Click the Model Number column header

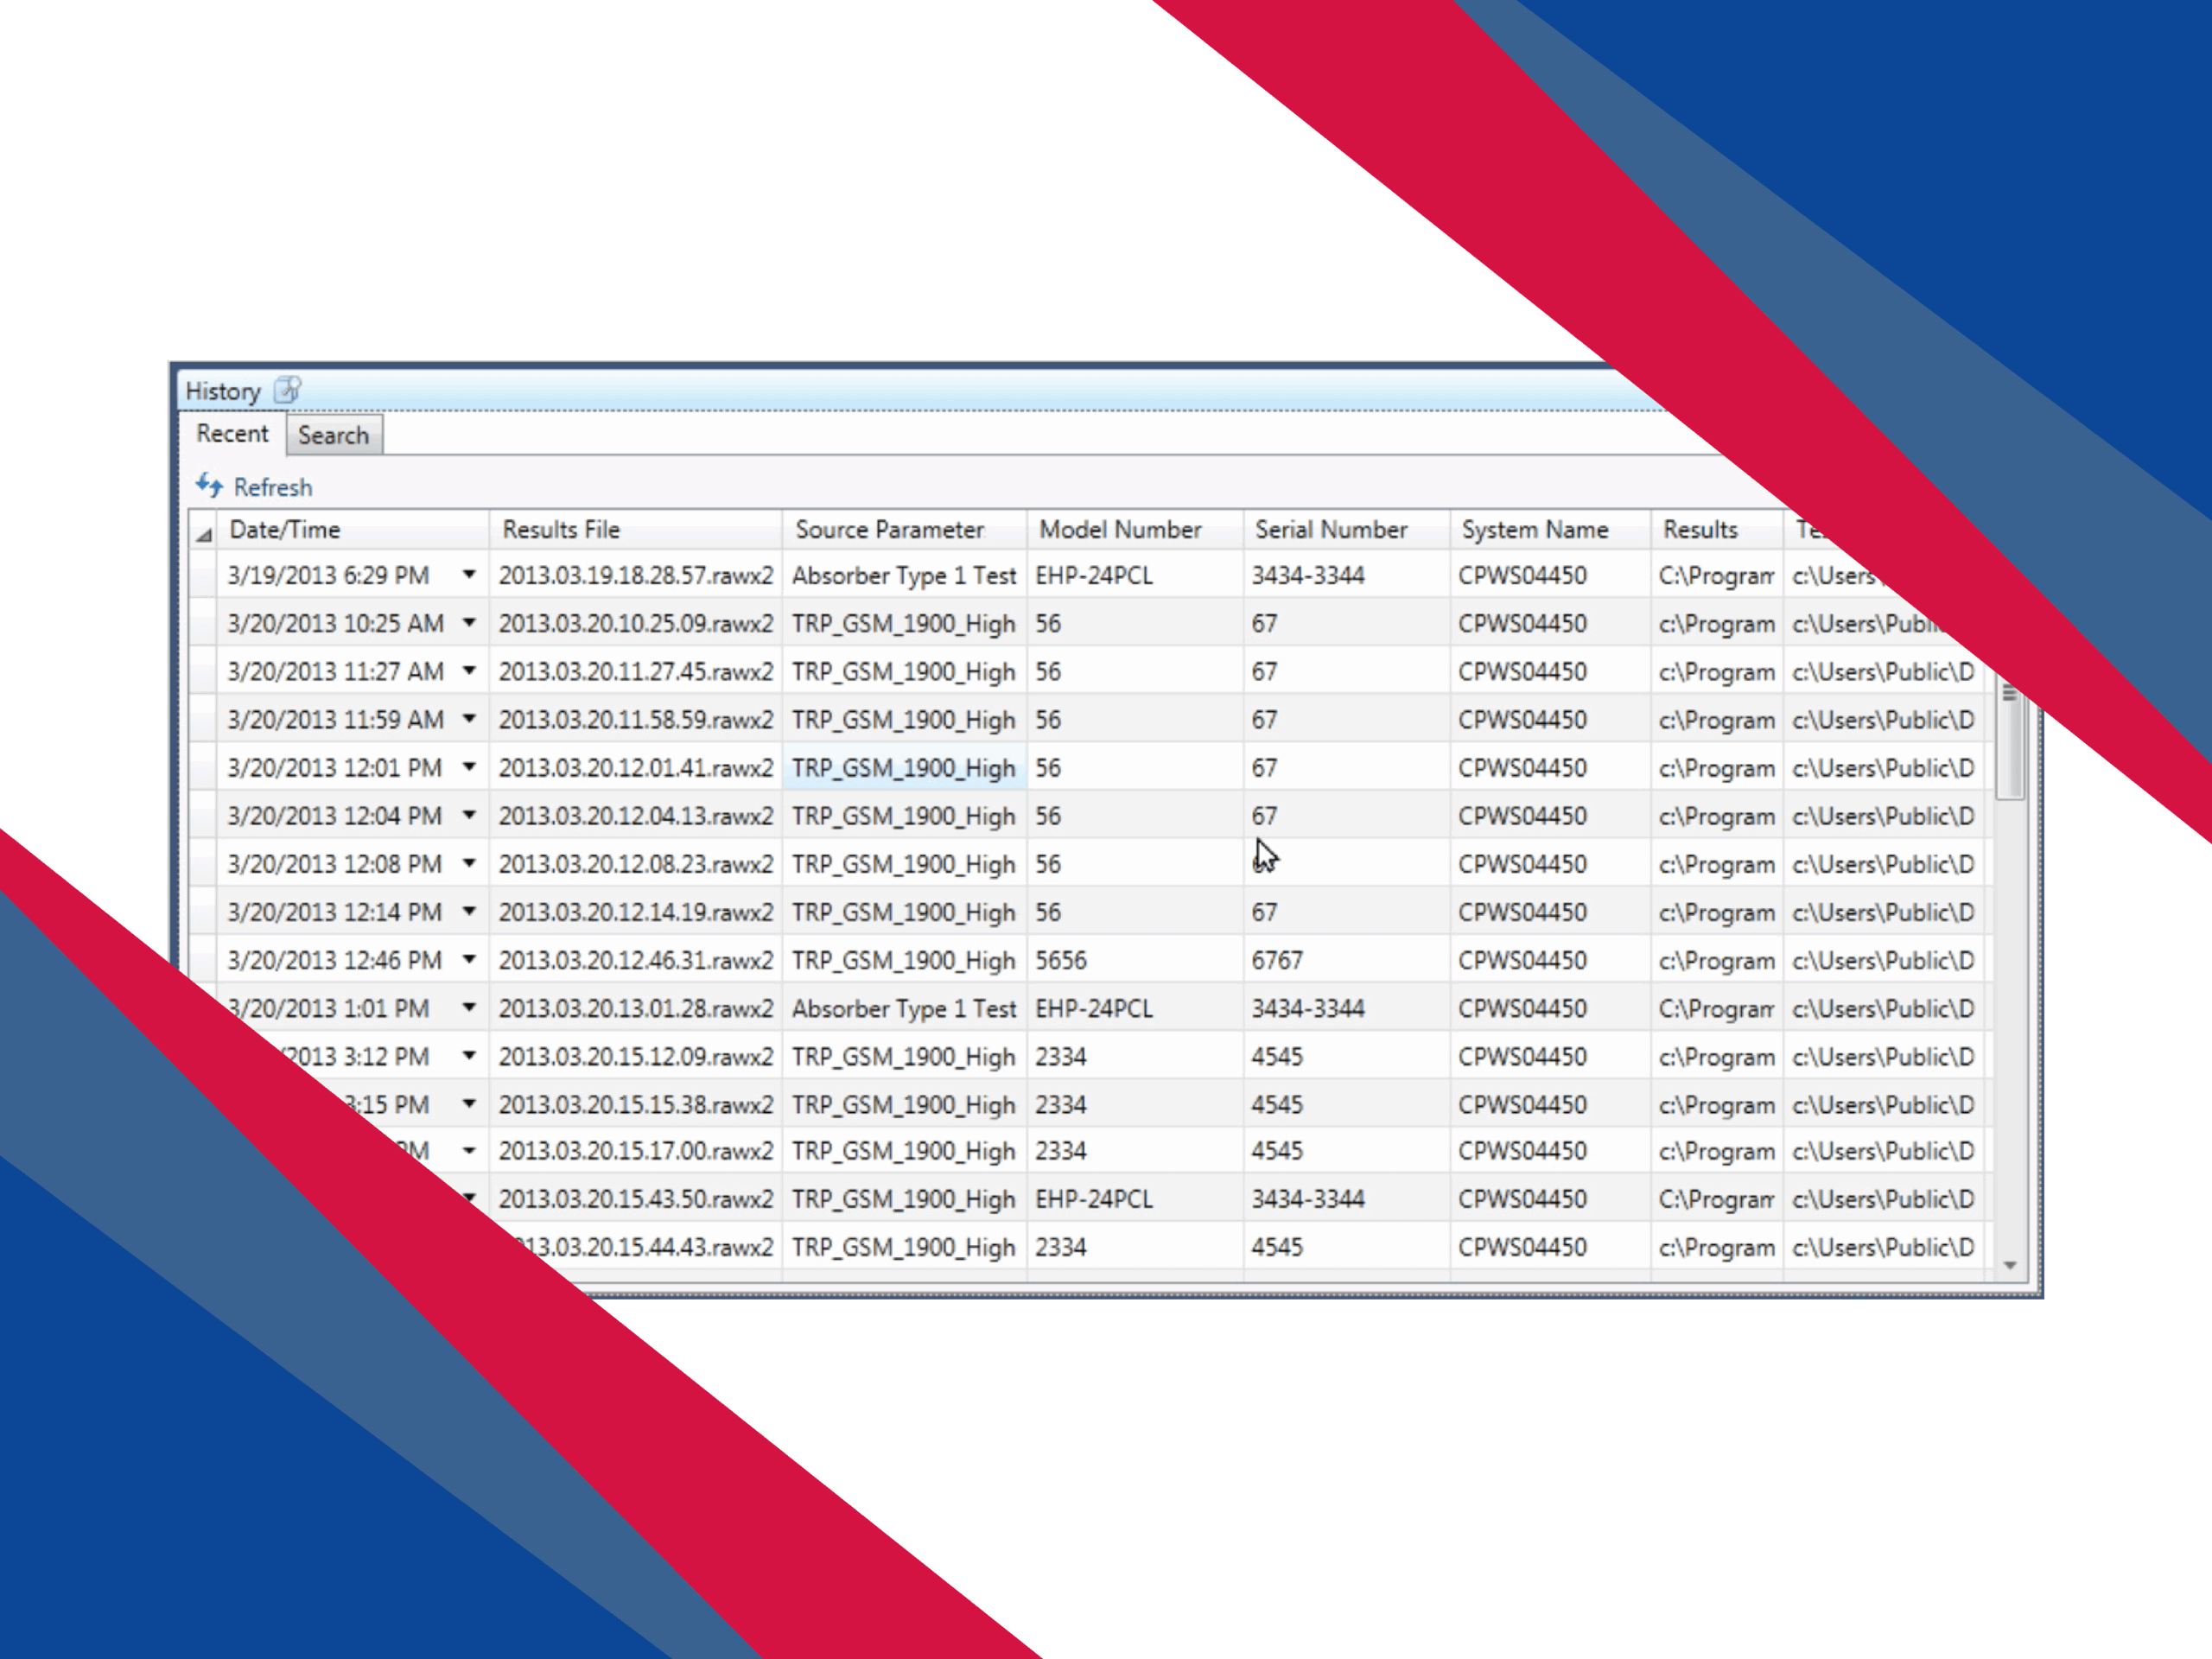coord(1120,529)
